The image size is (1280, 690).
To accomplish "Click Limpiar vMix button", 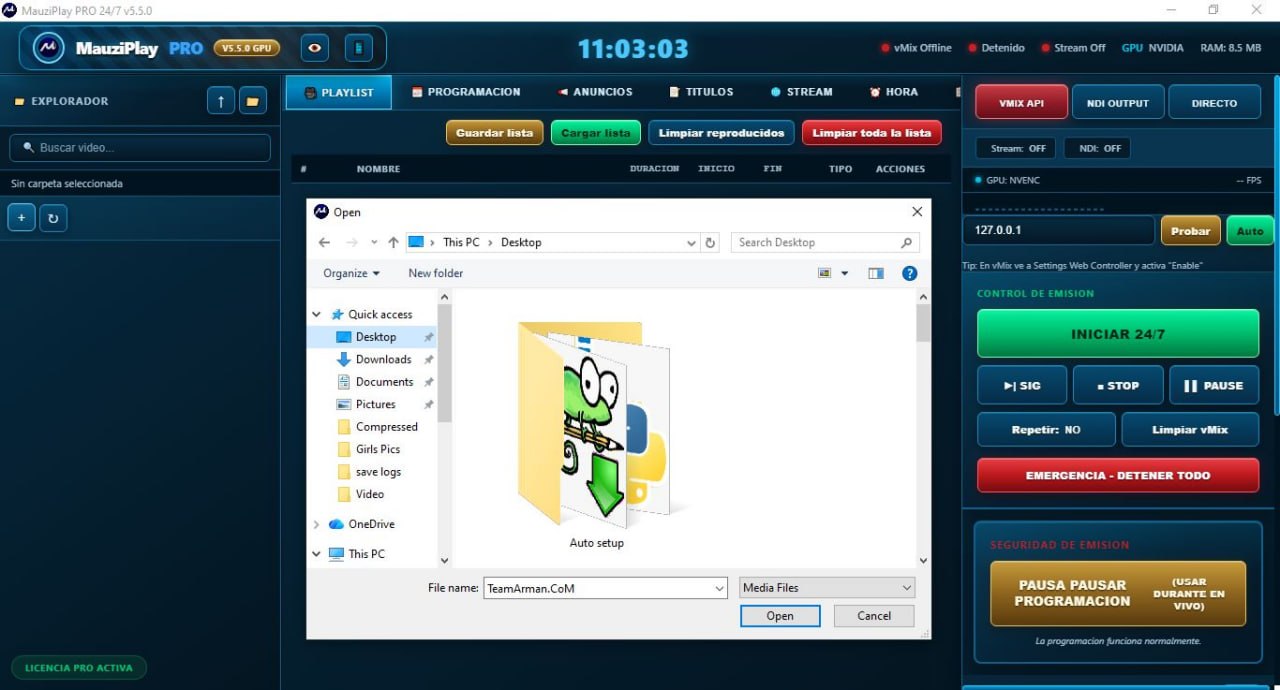I will pyautogui.click(x=1190, y=429).
